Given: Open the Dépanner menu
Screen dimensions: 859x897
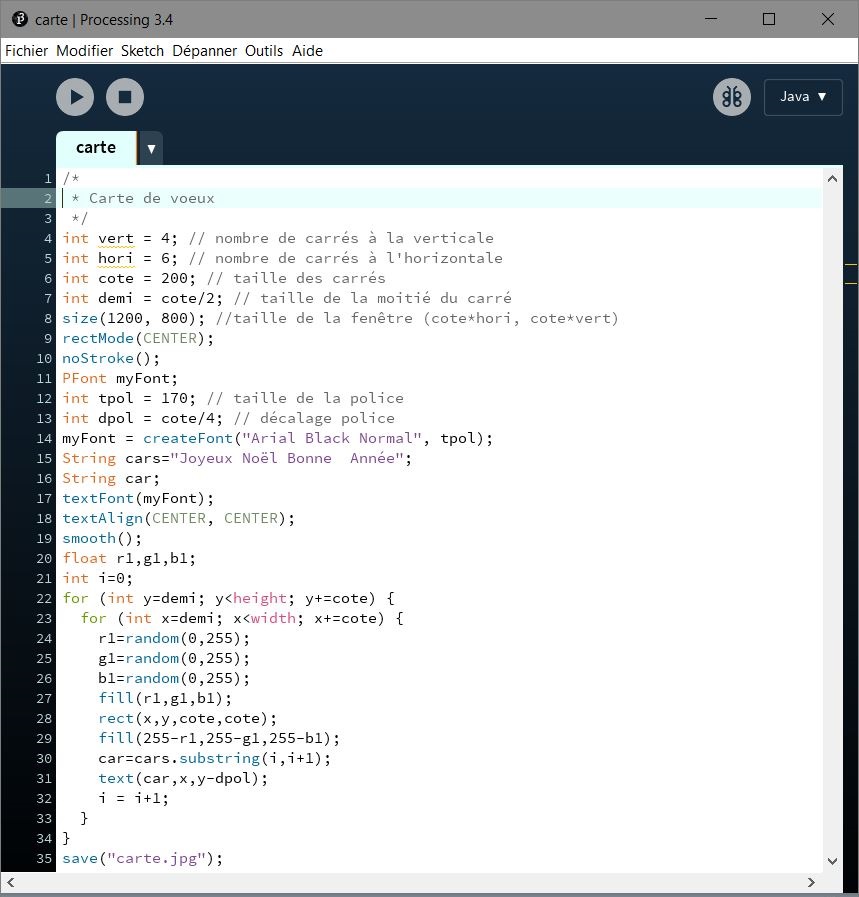Looking at the screenshot, I should pyautogui.click(x=204, y=51).
